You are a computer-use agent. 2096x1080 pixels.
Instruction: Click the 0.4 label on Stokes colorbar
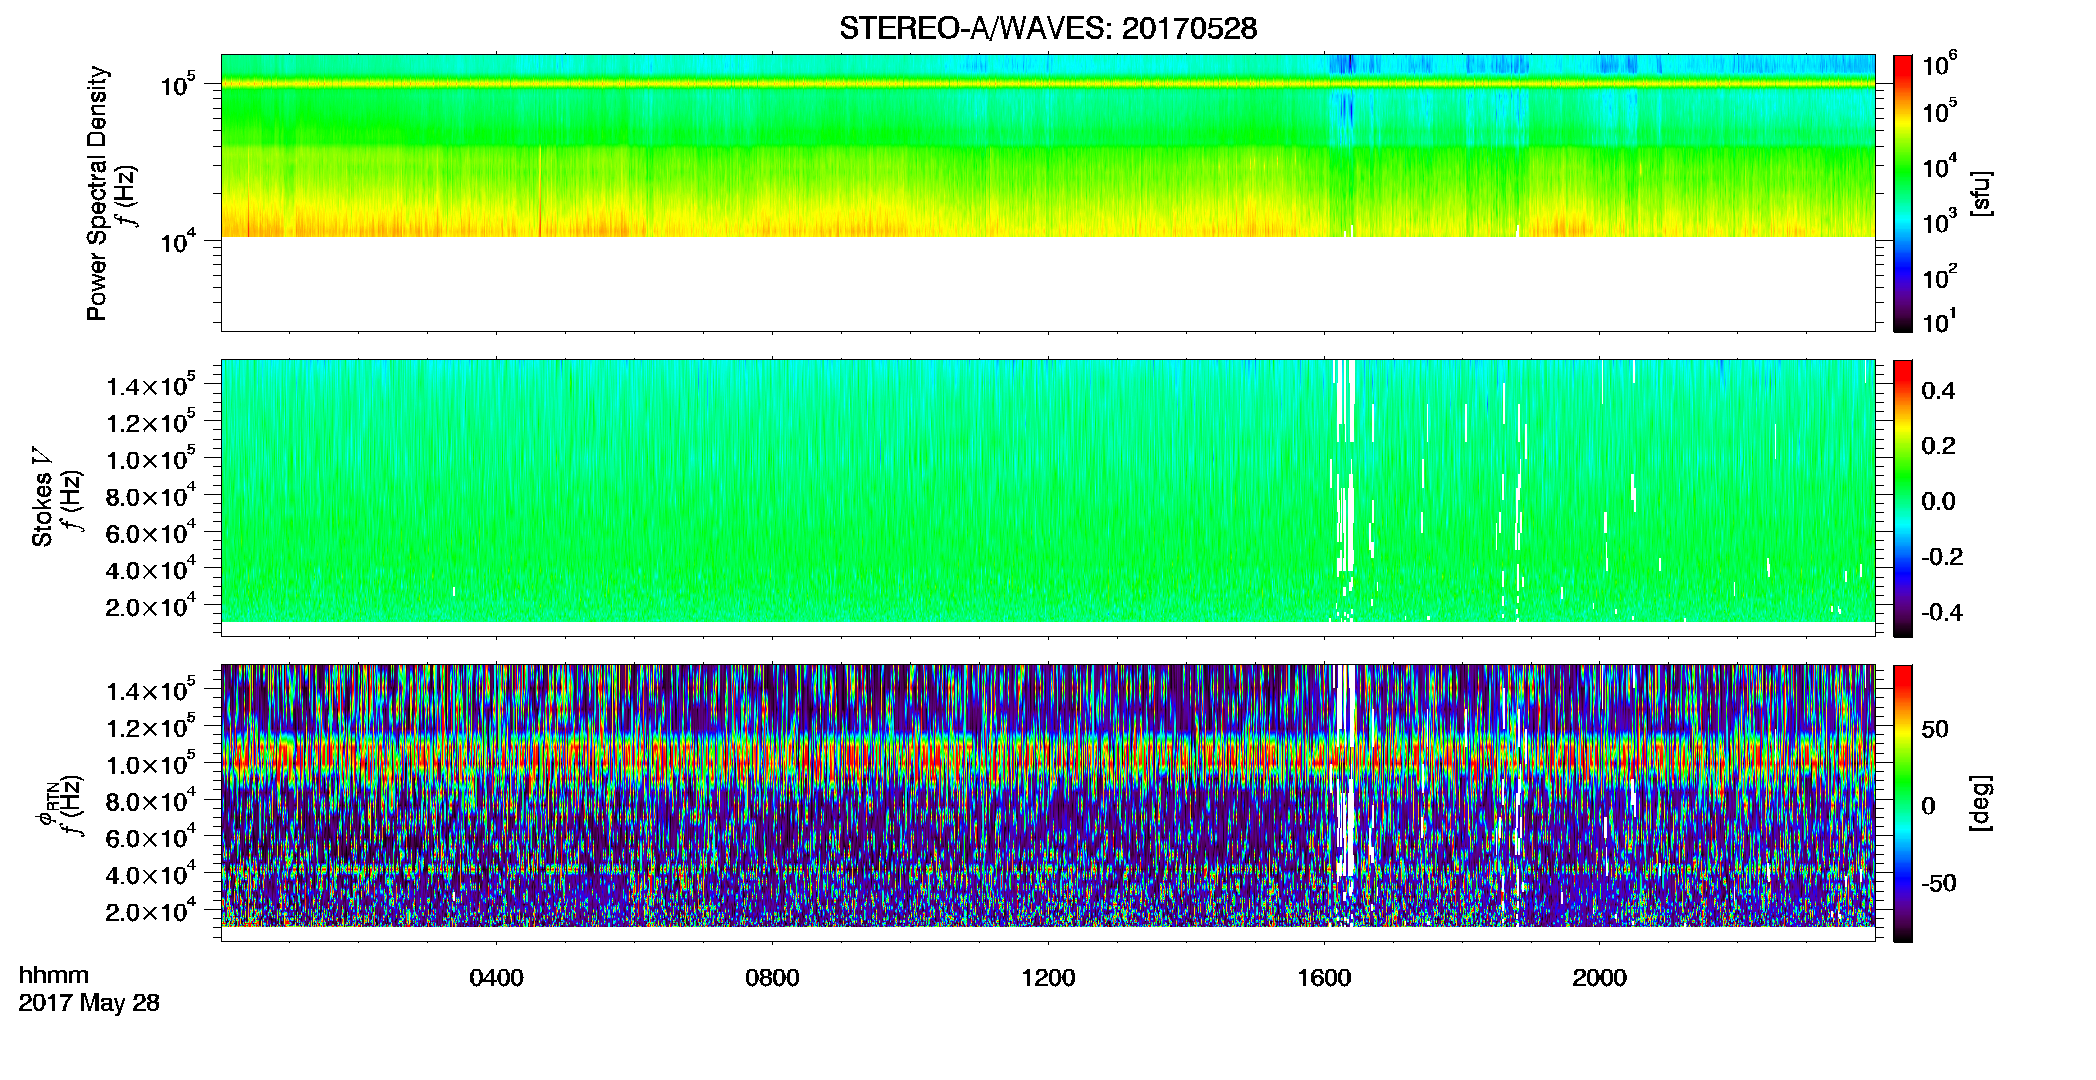[1938, 391]
